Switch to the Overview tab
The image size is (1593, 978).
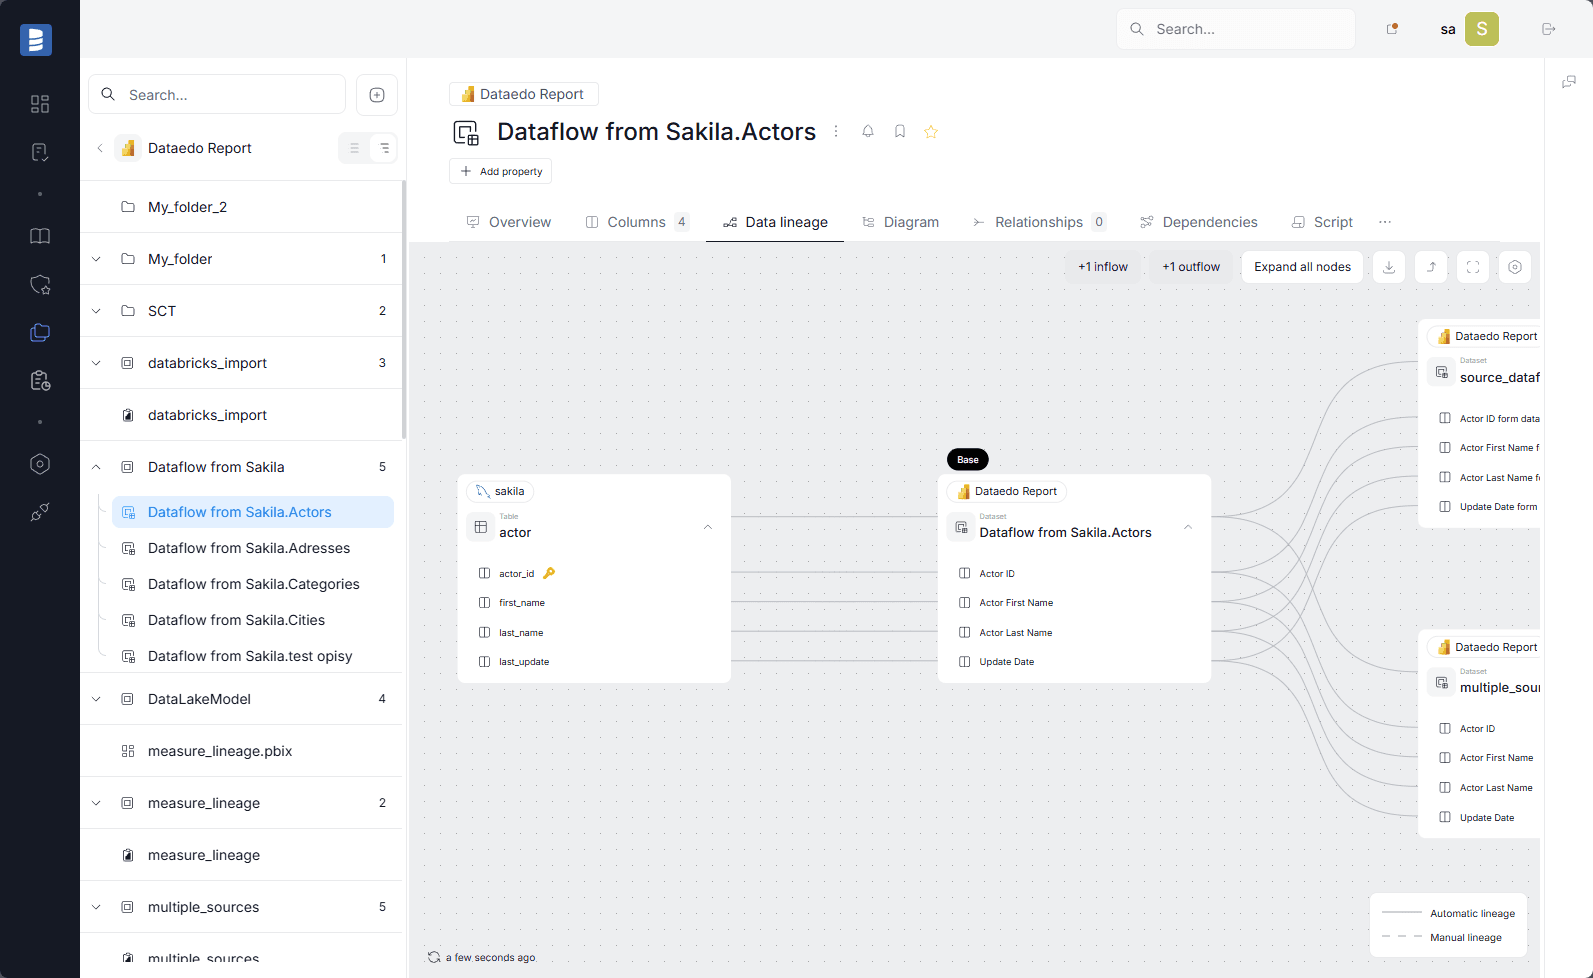(x=509, y=222)
